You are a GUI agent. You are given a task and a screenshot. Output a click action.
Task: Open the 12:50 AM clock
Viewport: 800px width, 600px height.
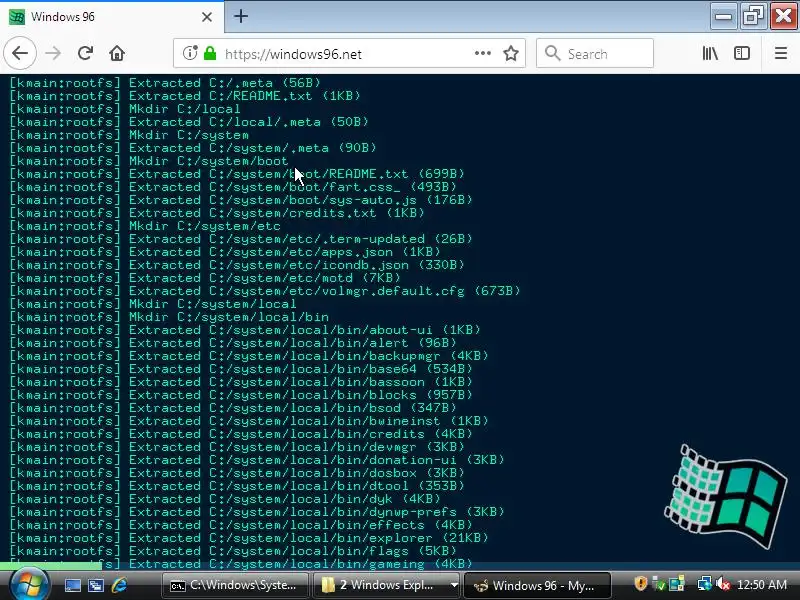tap(762, 585)
